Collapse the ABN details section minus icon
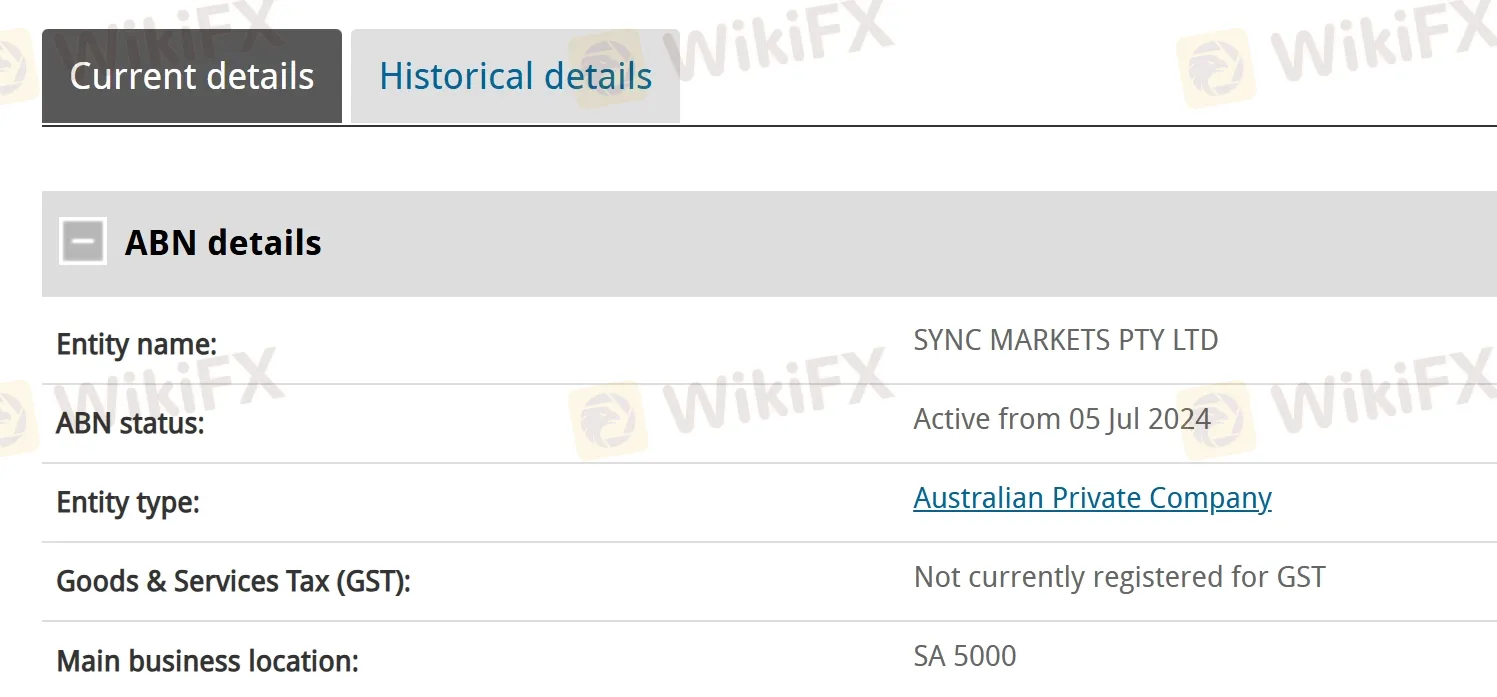The image size is (1497, 697). tap(83, 242)
